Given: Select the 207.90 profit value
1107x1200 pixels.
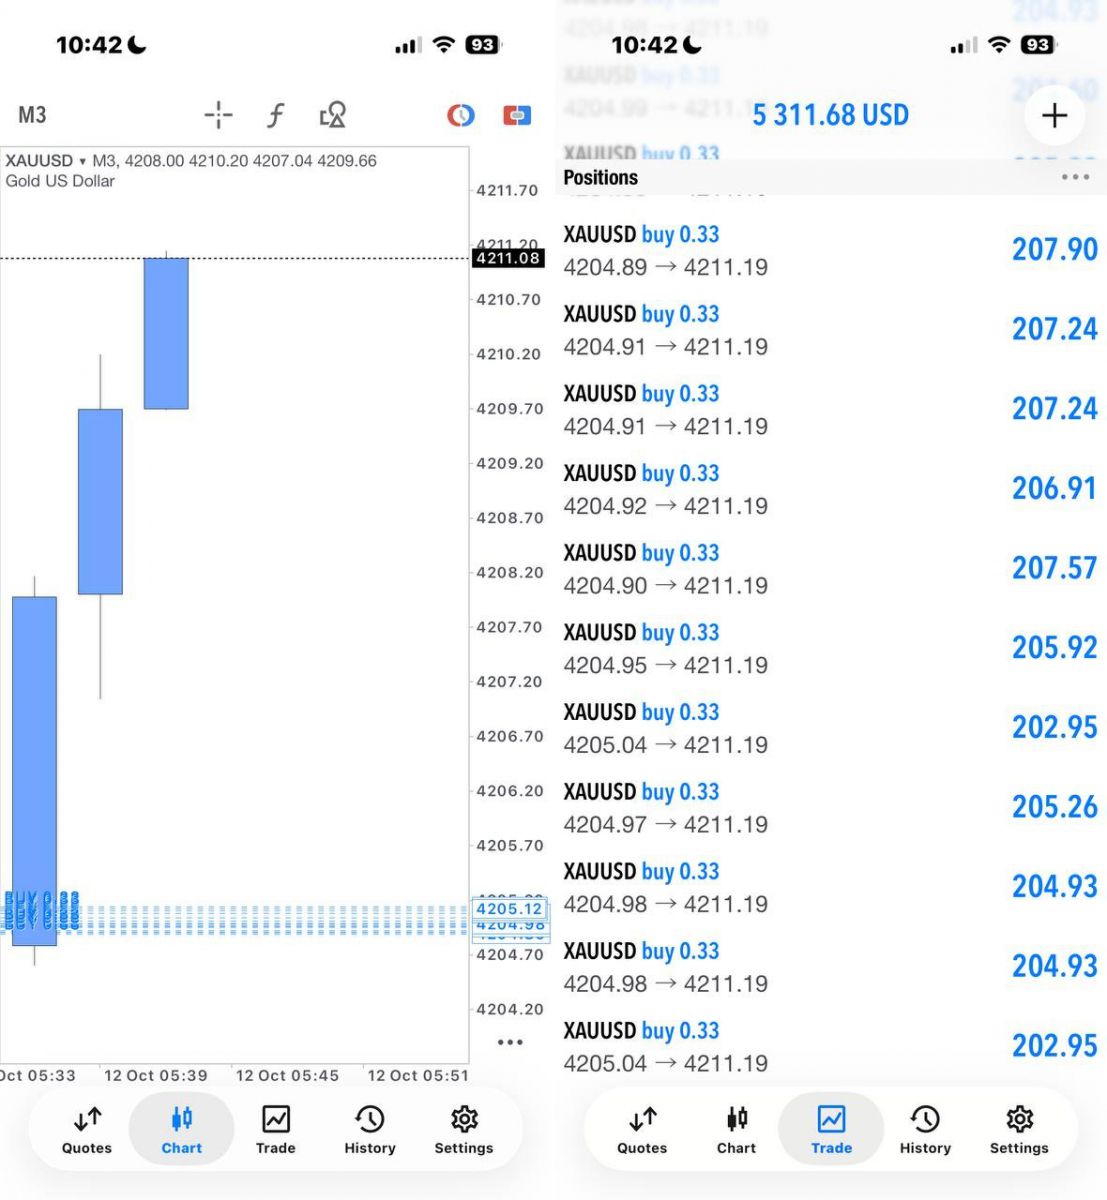Looking at the screenshot, I should [x=1055, y=249].
